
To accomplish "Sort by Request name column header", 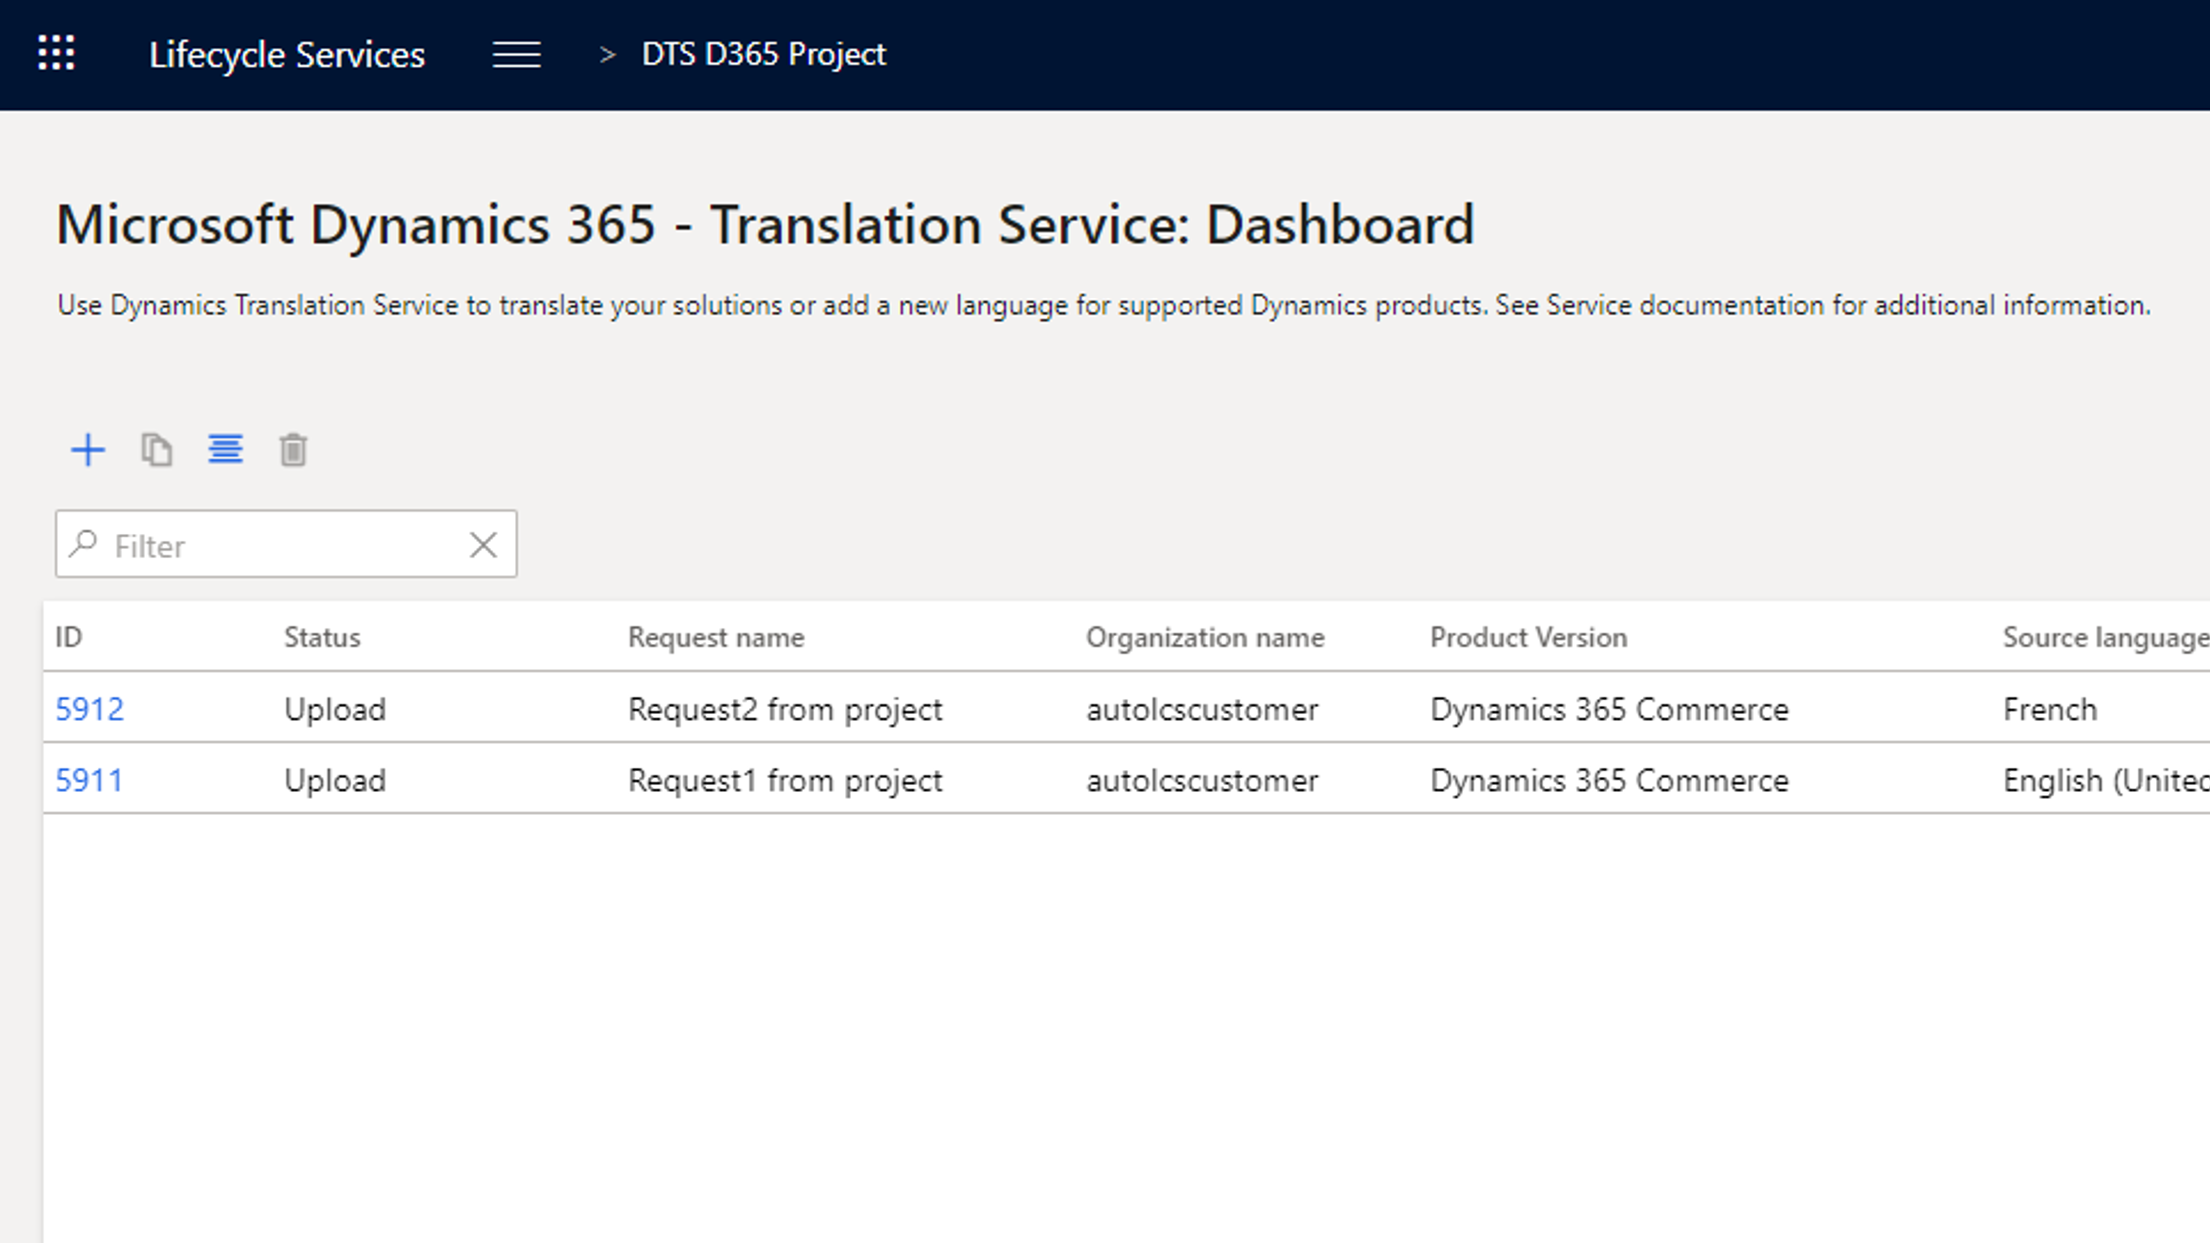I will click(716, 637).
